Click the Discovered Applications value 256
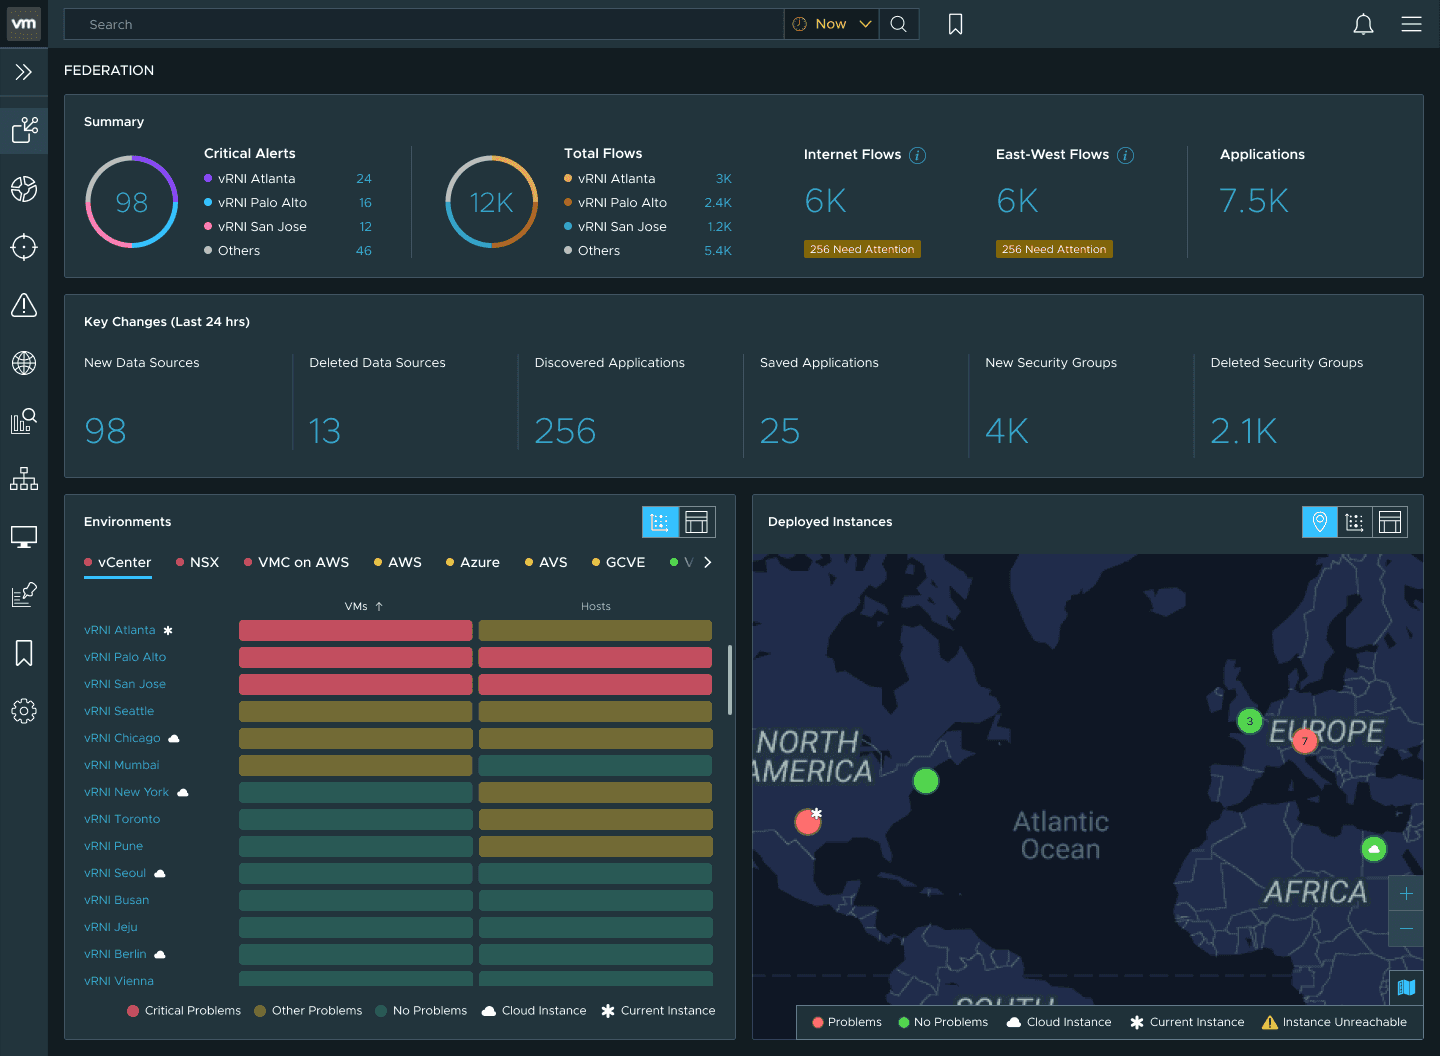The width and height of the screenshot is (1440, 1056). pyautogui.click(x=565, y=431)
